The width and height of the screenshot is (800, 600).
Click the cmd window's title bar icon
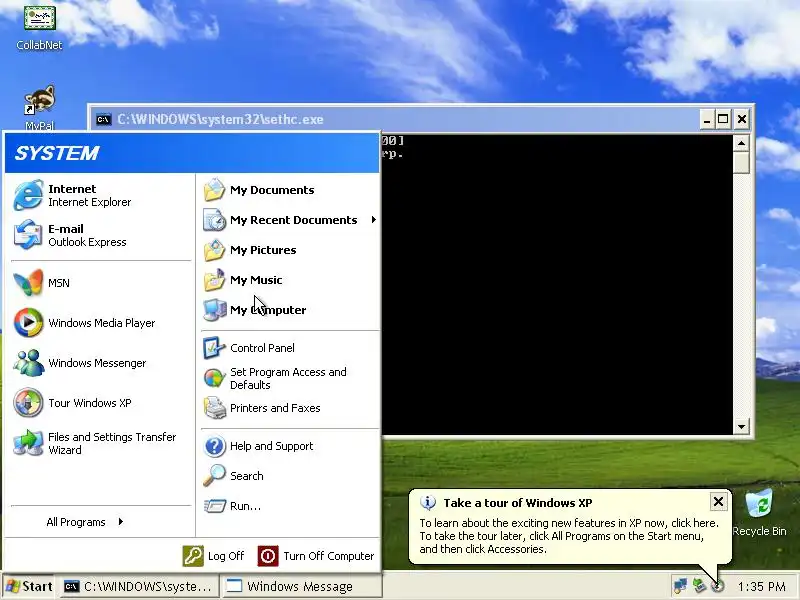[x=104, y=119]
